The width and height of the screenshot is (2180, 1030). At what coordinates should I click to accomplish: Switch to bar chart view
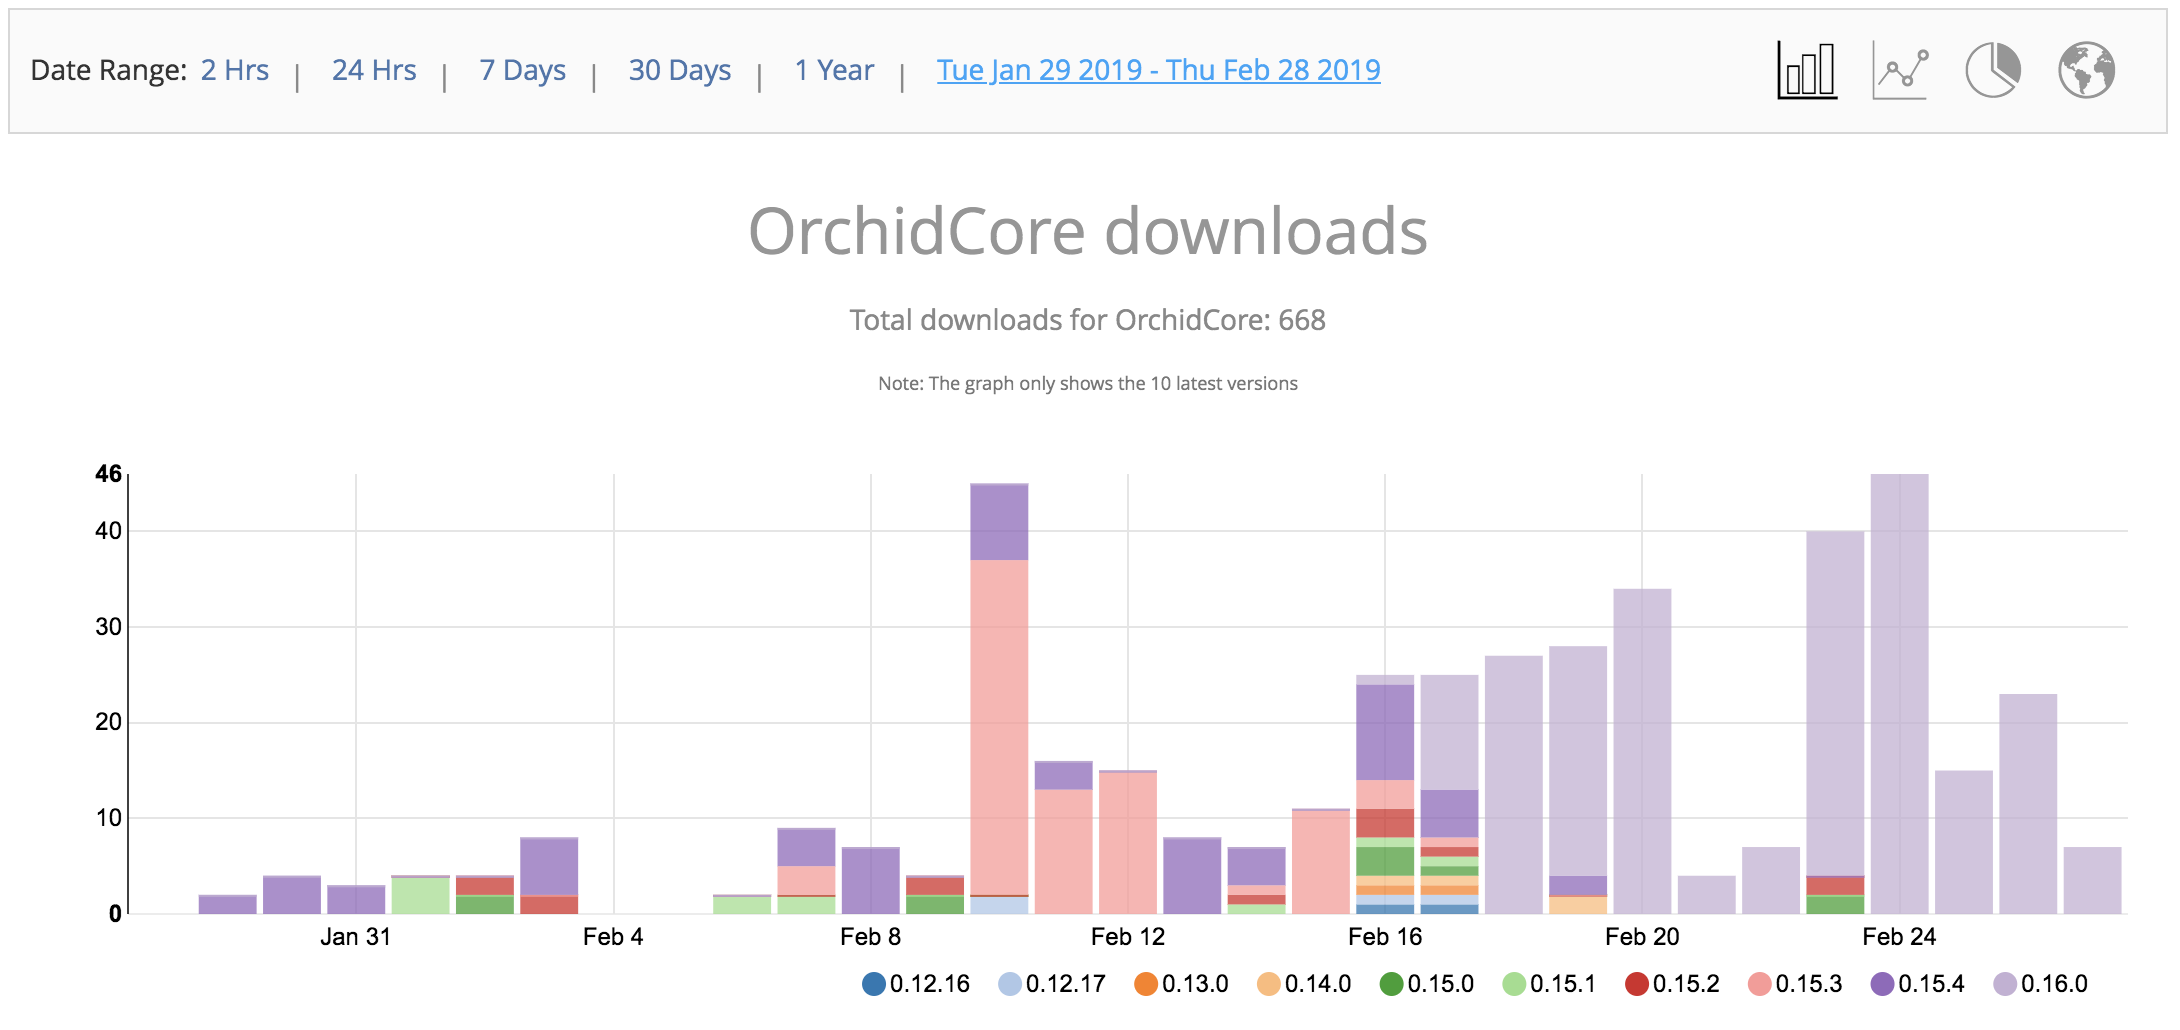point(1806,70)
